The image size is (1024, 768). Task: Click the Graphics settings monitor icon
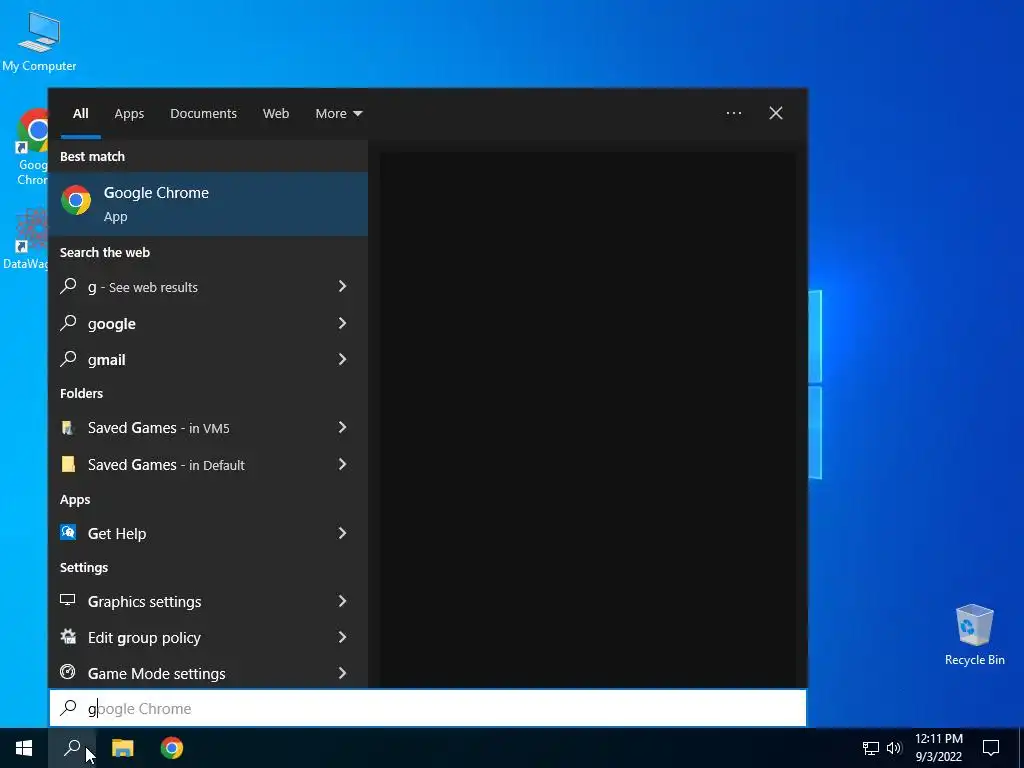click(68, 600)
